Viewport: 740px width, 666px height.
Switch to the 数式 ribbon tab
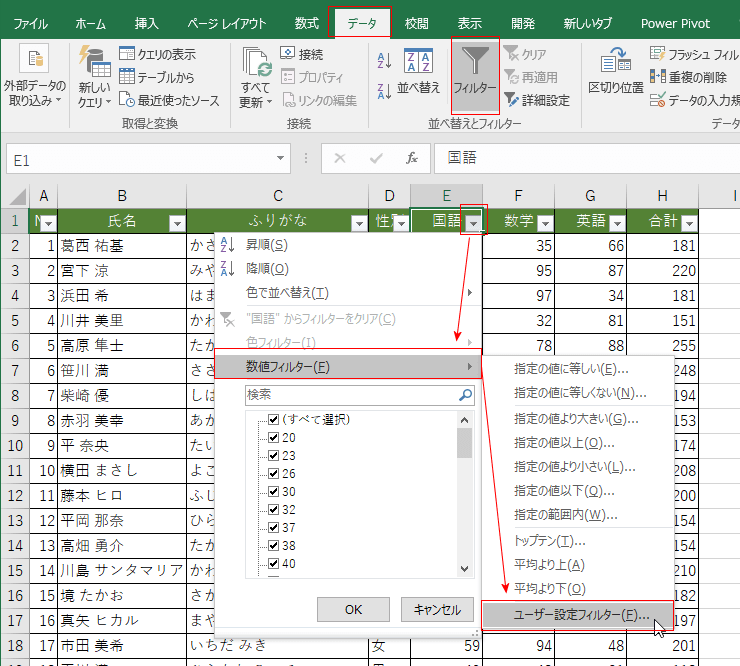tap(307, 23)
